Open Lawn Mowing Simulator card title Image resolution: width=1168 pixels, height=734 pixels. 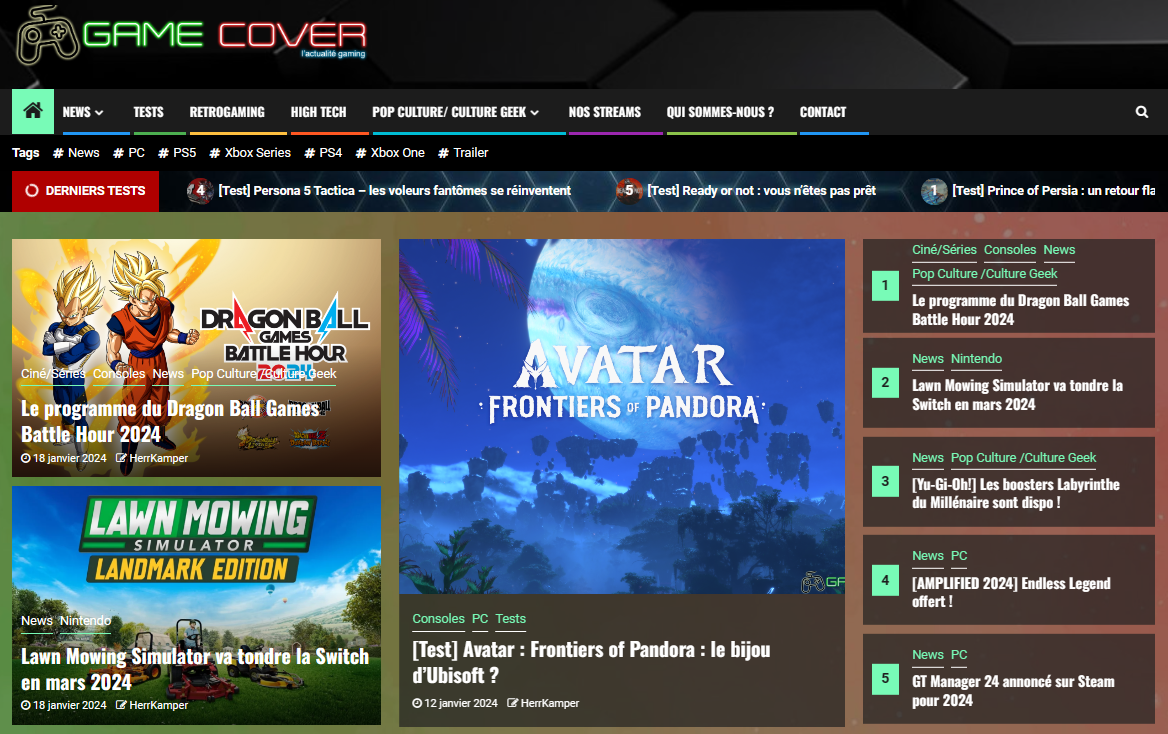pyautogui.click(x=195, y=669)
